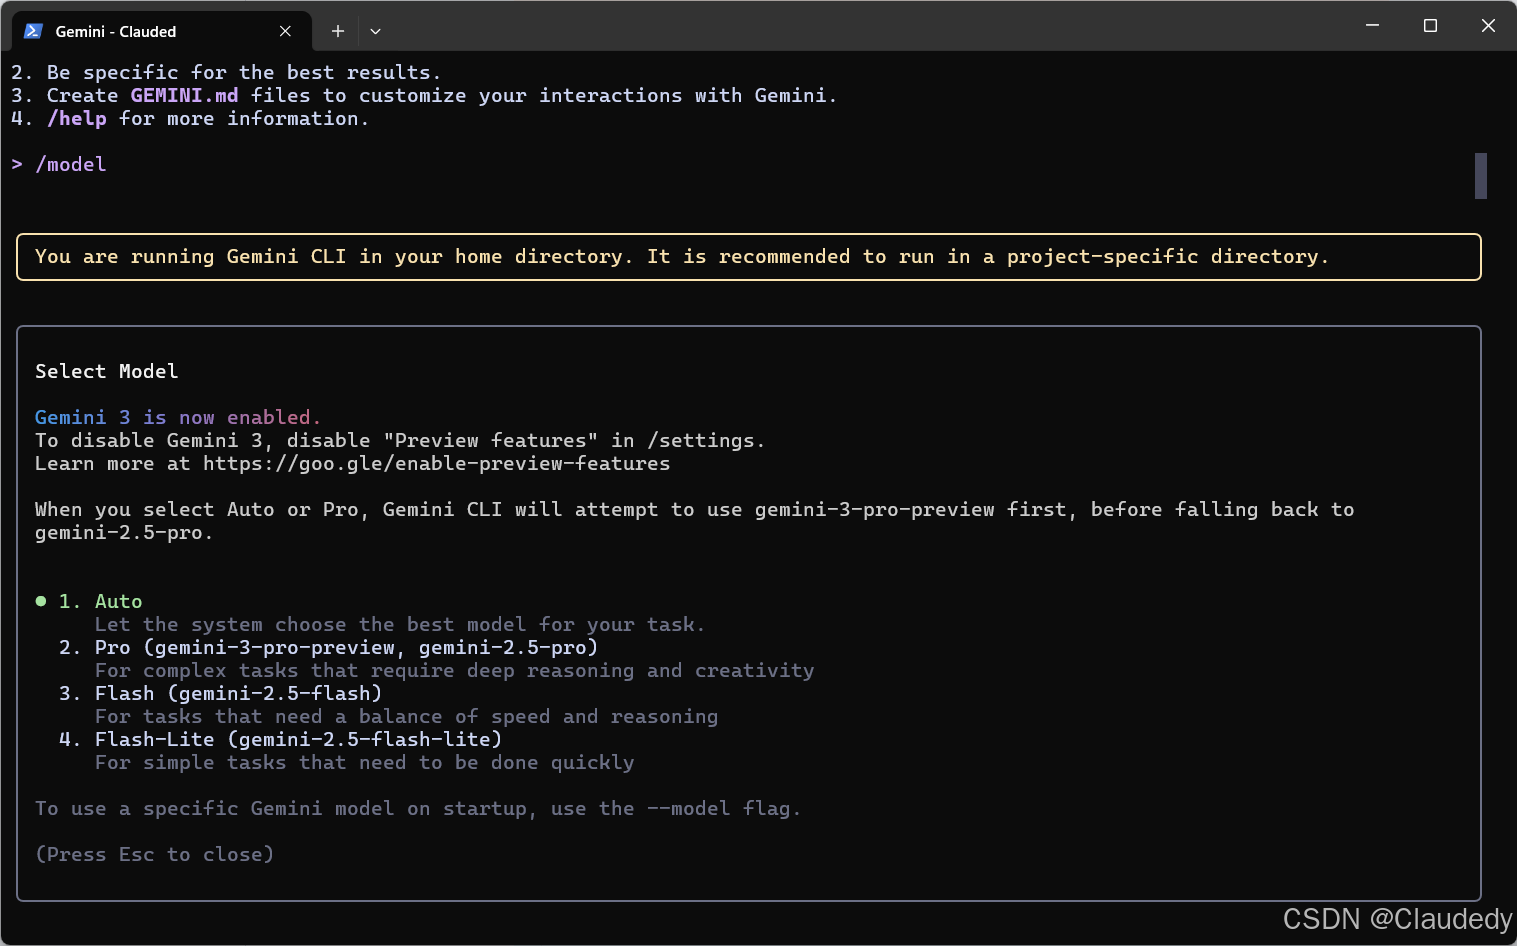
Task: Click the '(Press Esc to close)' hint
Action: (x=154, y=854)
